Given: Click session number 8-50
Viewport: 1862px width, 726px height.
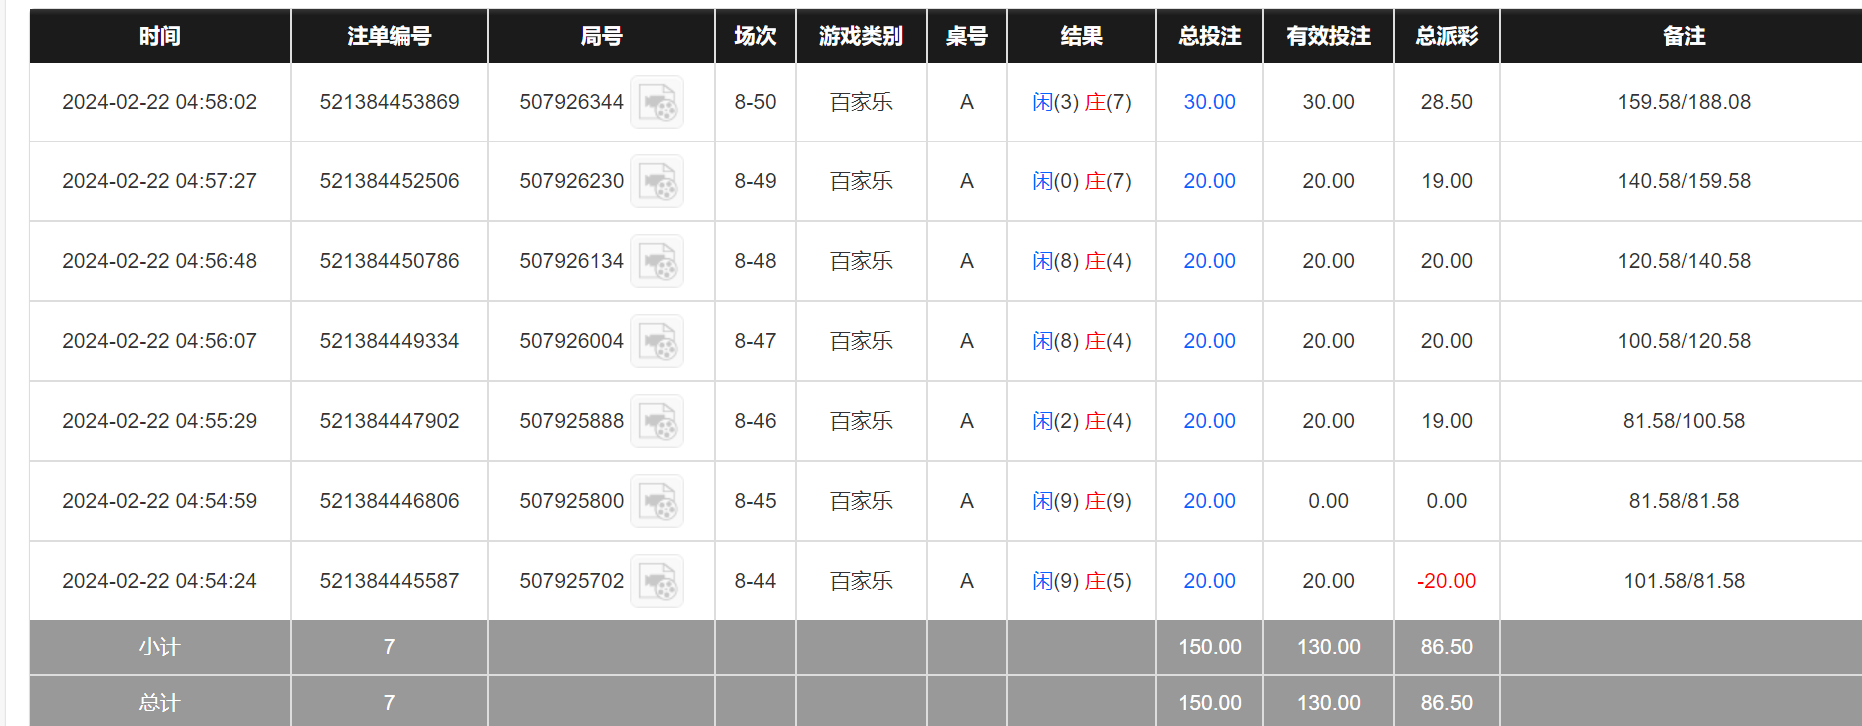Looking at the screenshot, I should [x=755, y=102].
